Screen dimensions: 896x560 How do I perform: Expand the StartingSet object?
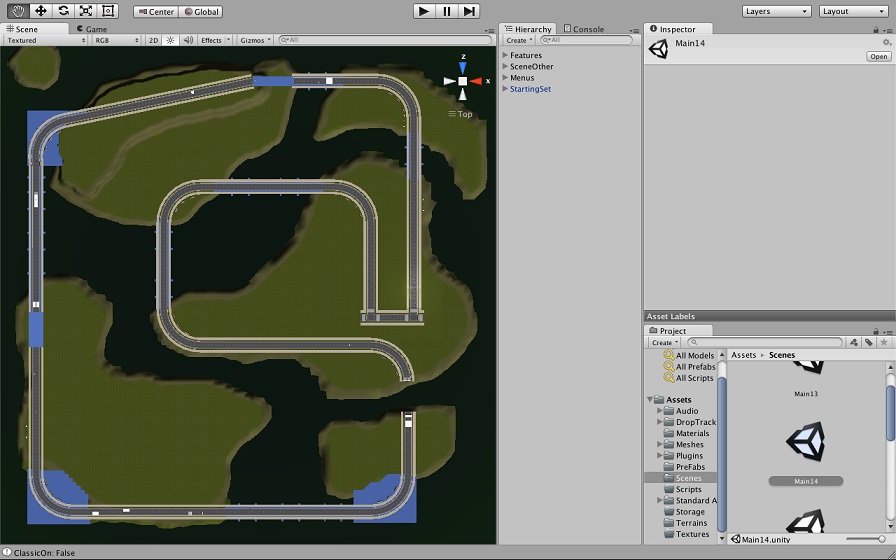click(505, 89)
